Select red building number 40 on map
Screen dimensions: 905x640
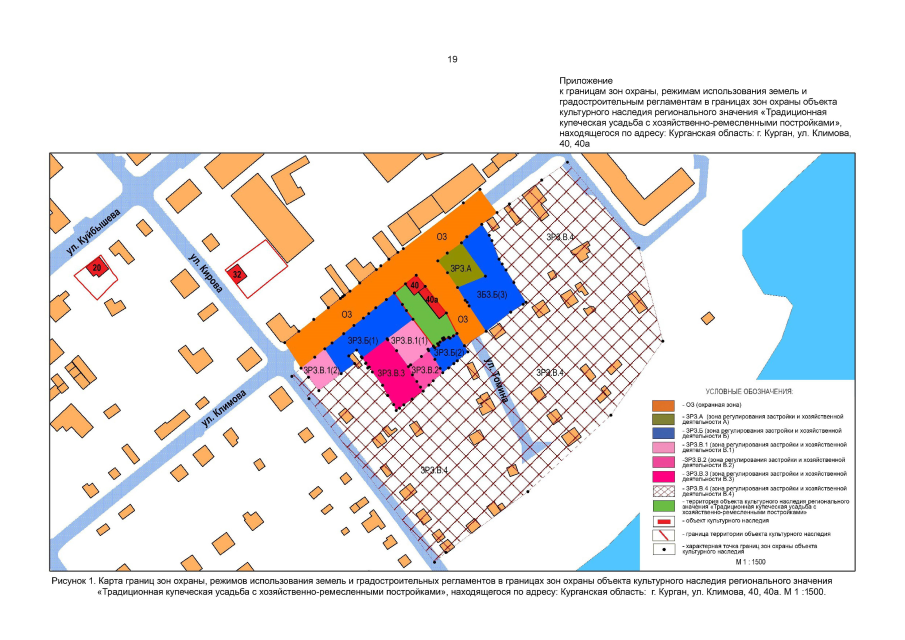(x=414, y=287)
